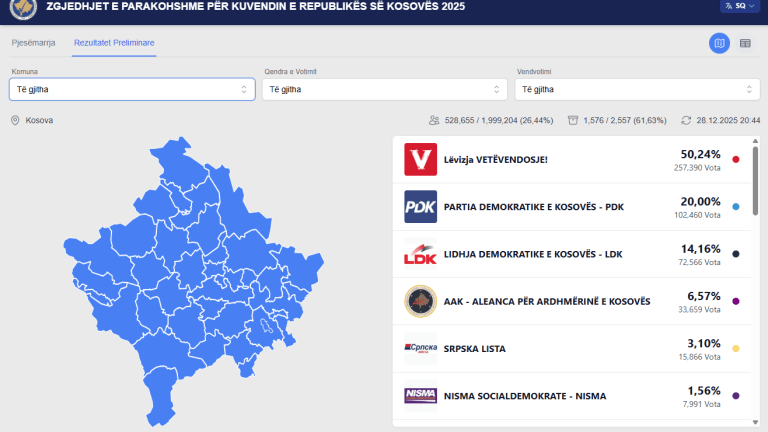Image resolution: width=768 pixels, height=432 pixels.
Task: Select the Rezultatet Preliminare tab
Action: pos(114,43)
